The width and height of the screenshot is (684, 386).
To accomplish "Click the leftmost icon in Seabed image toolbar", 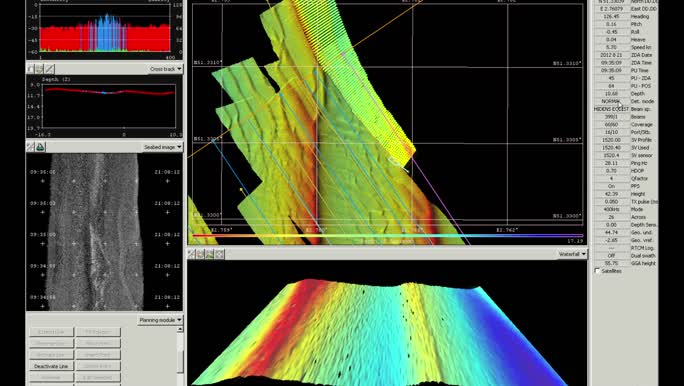I will 31,147.
